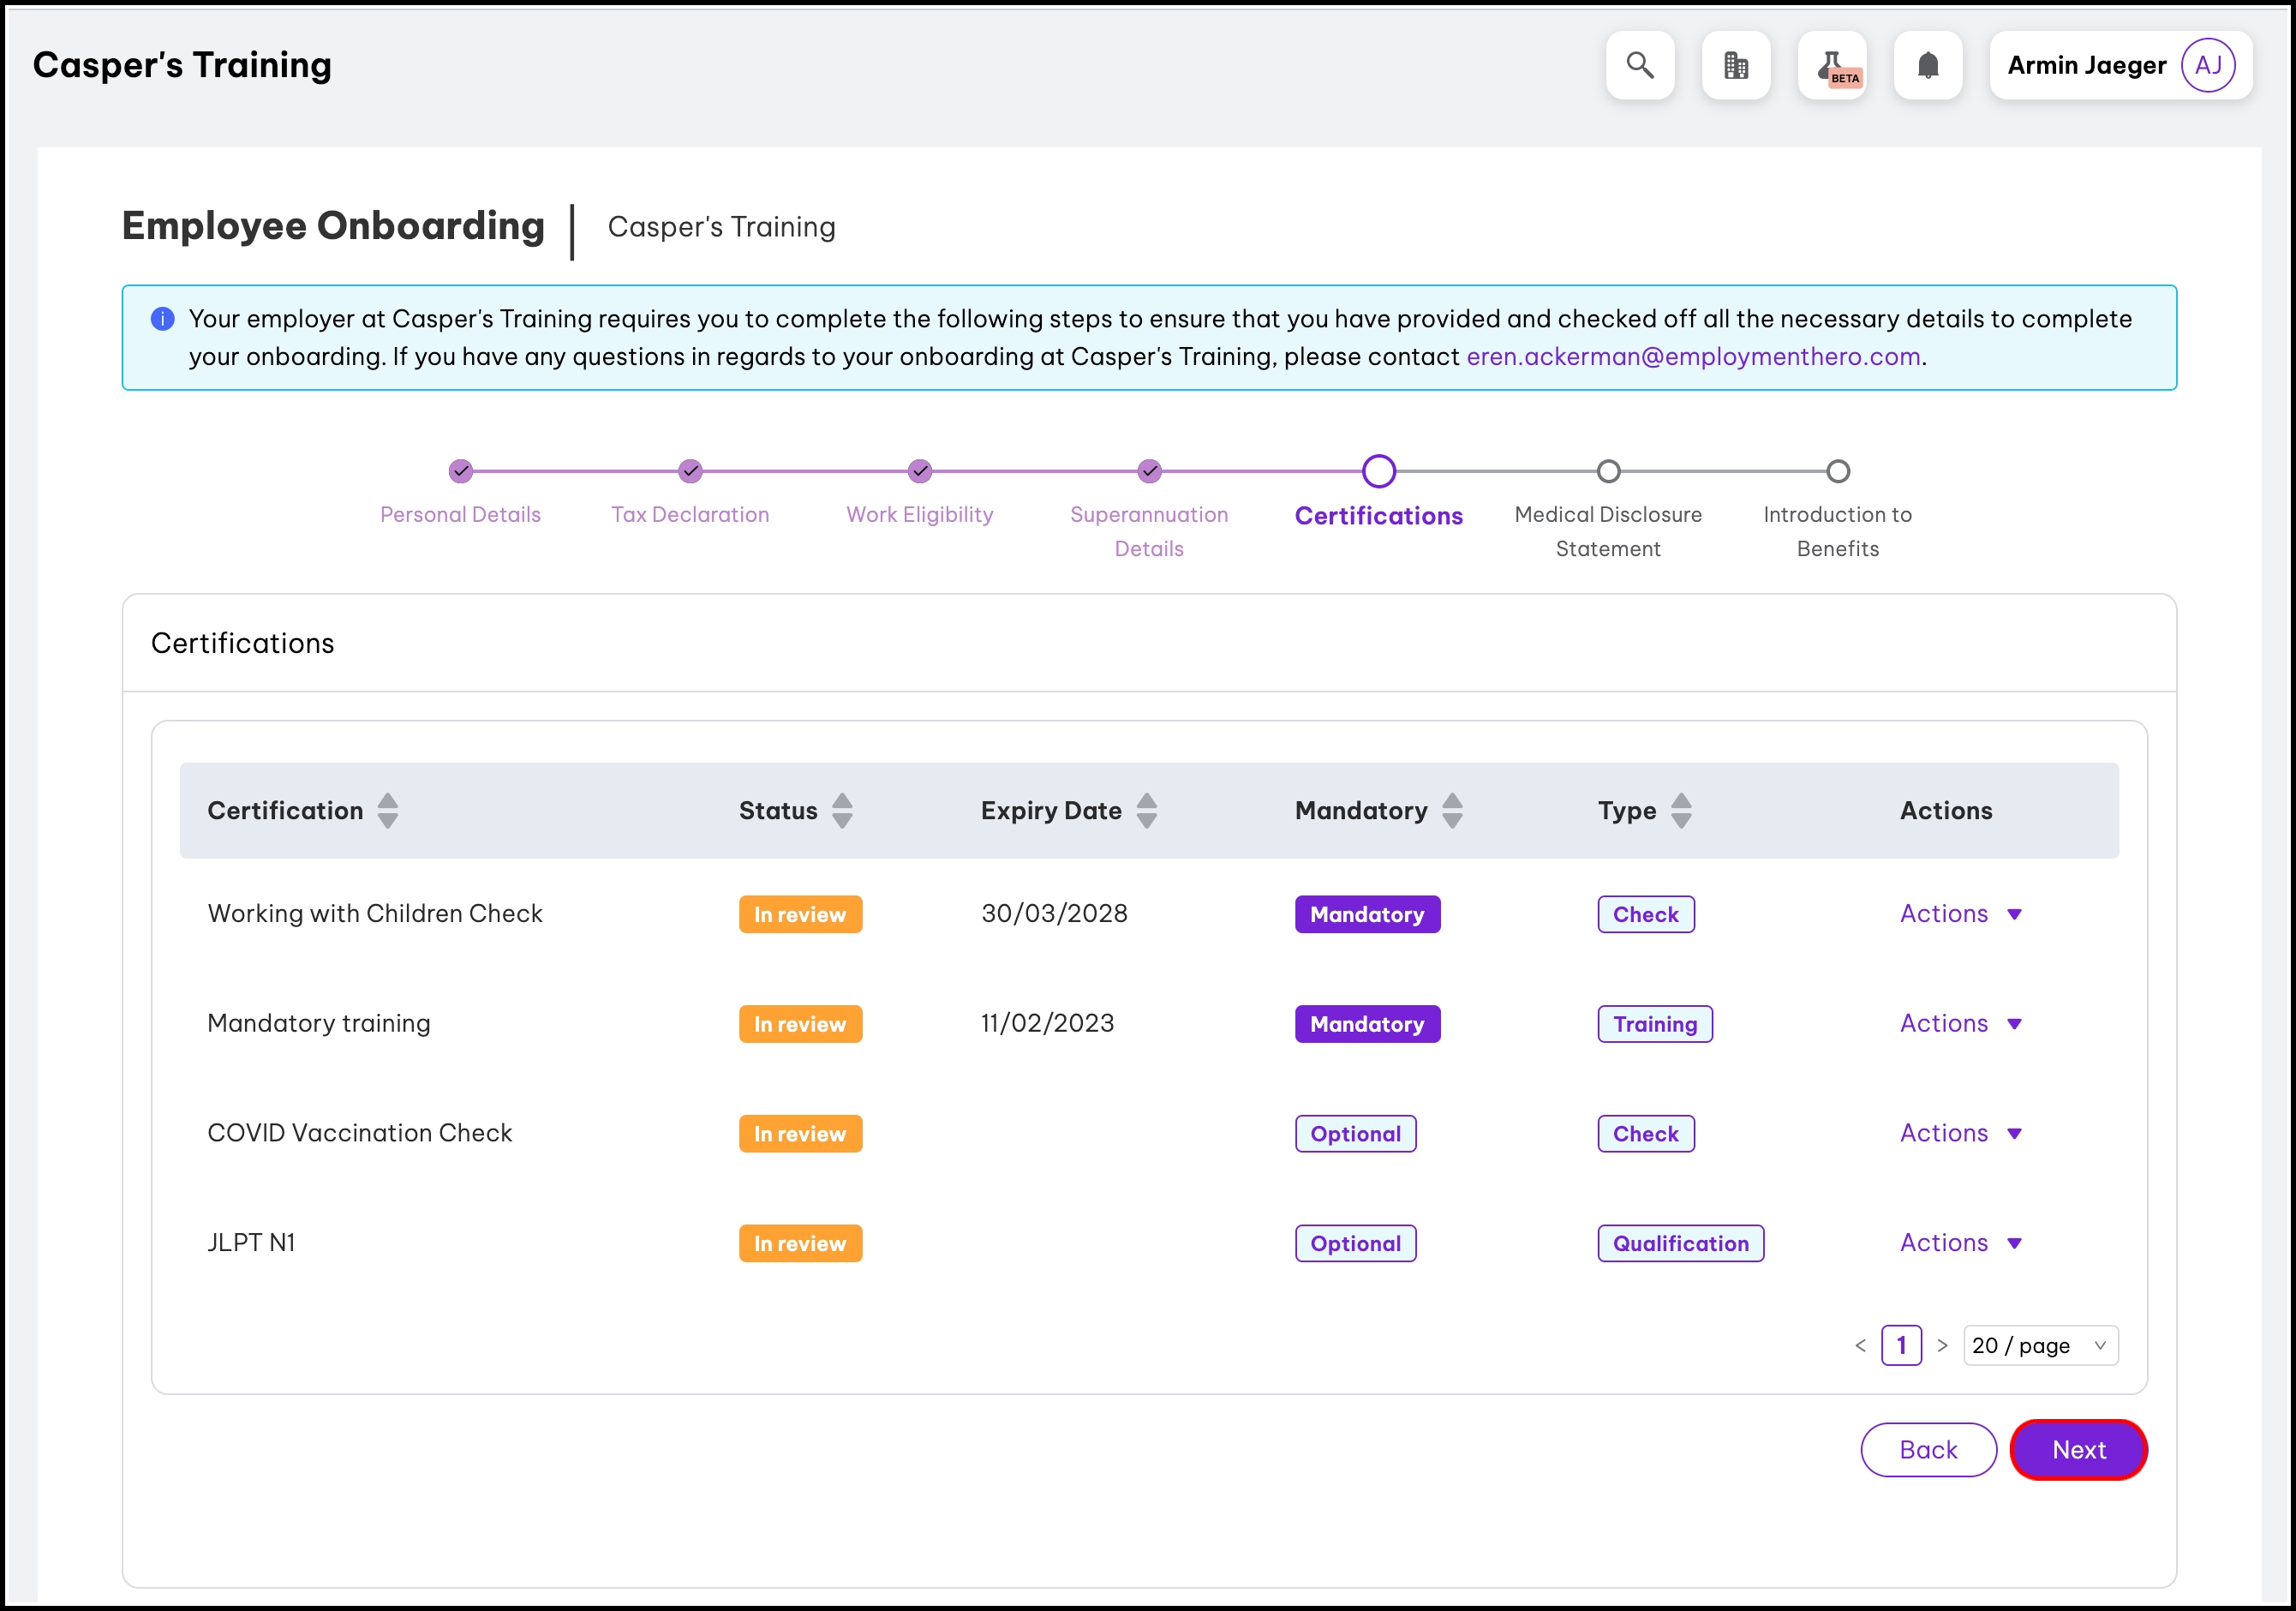2296x1611 pixels.
Task: Sort by Mandatory column arrows
Action: [x=1452, y=811]
